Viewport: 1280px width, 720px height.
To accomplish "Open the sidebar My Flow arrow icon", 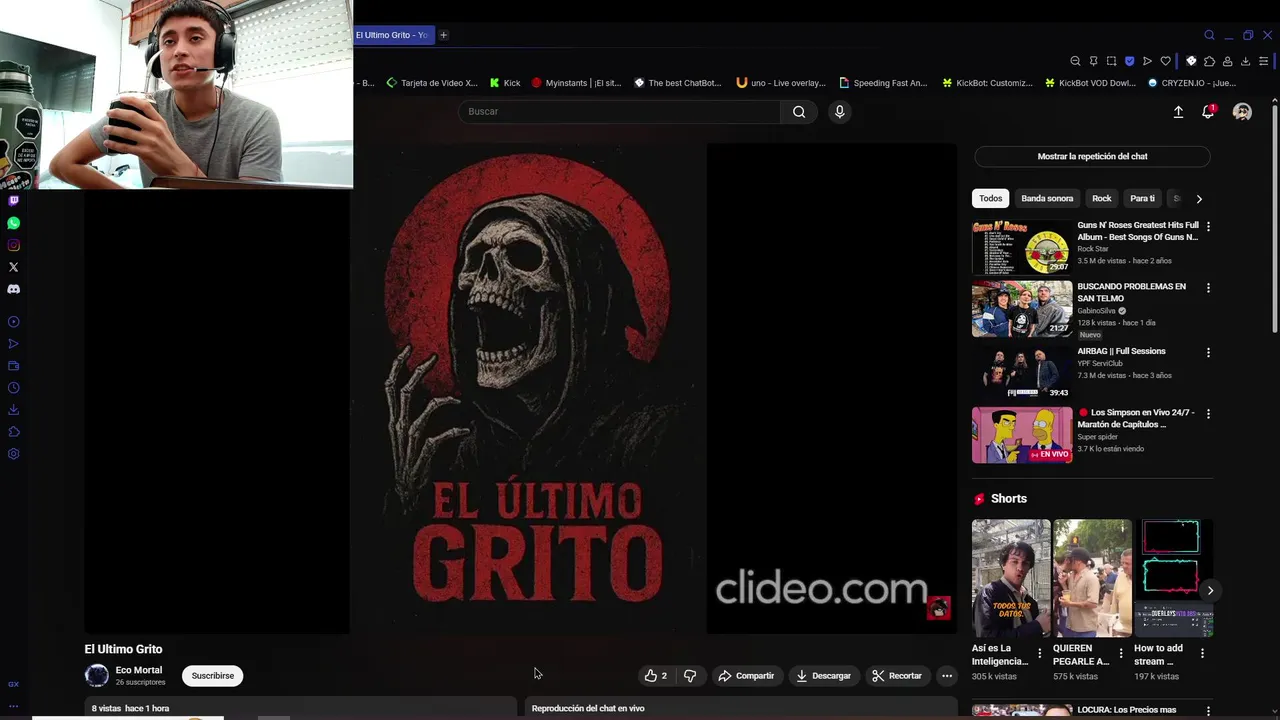I will tap(13, 344).
